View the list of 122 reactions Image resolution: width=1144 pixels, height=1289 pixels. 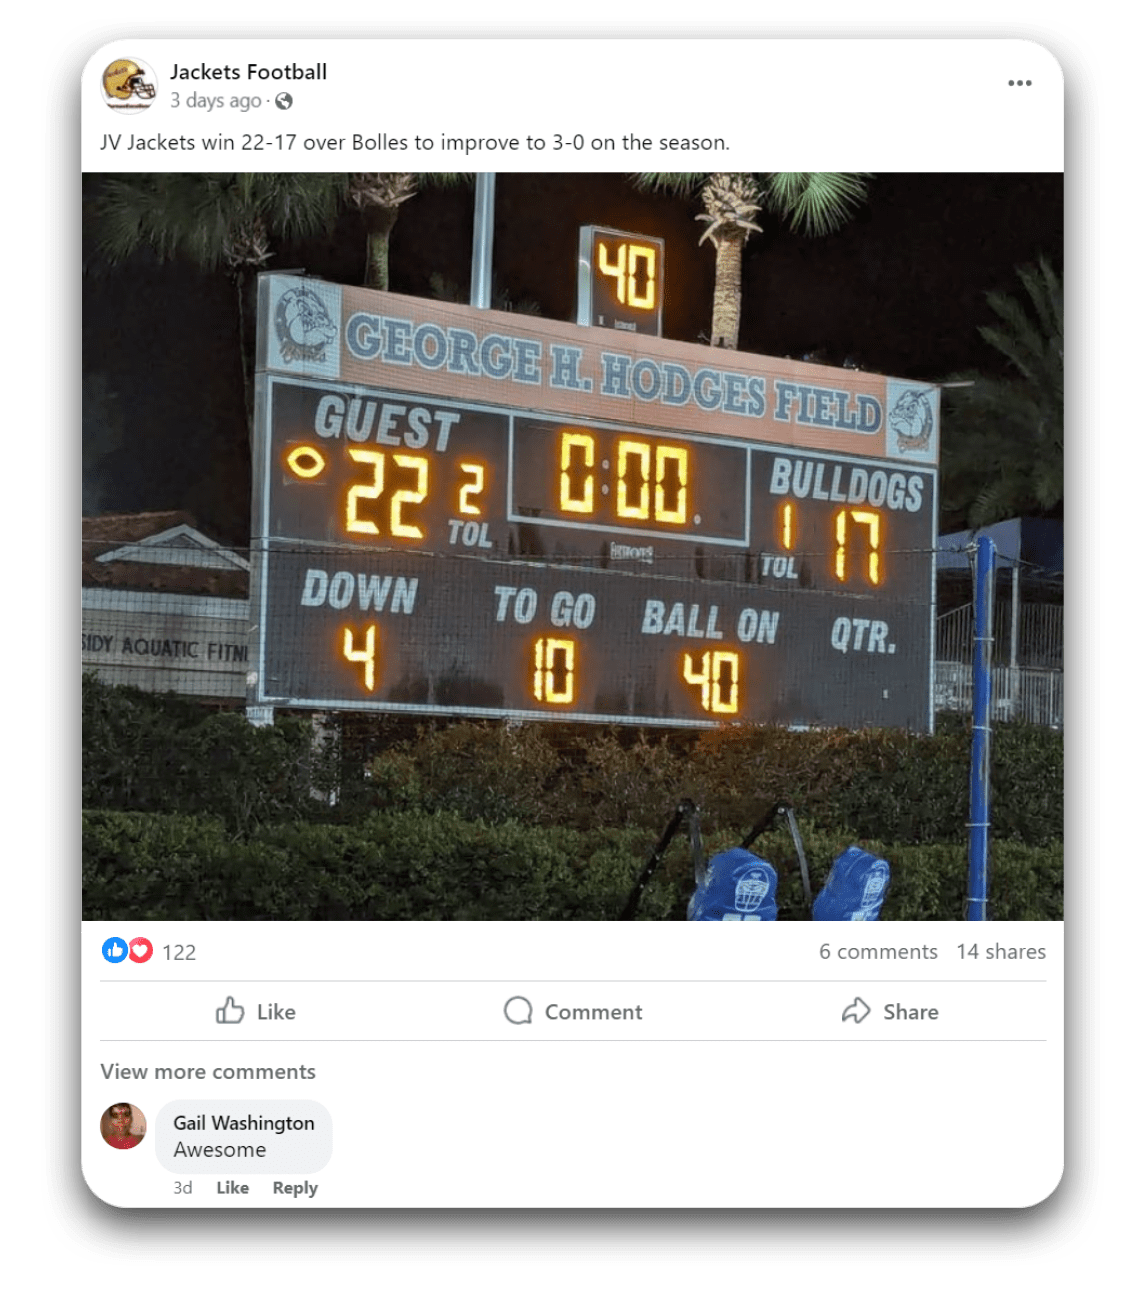[x=179, y=952]
